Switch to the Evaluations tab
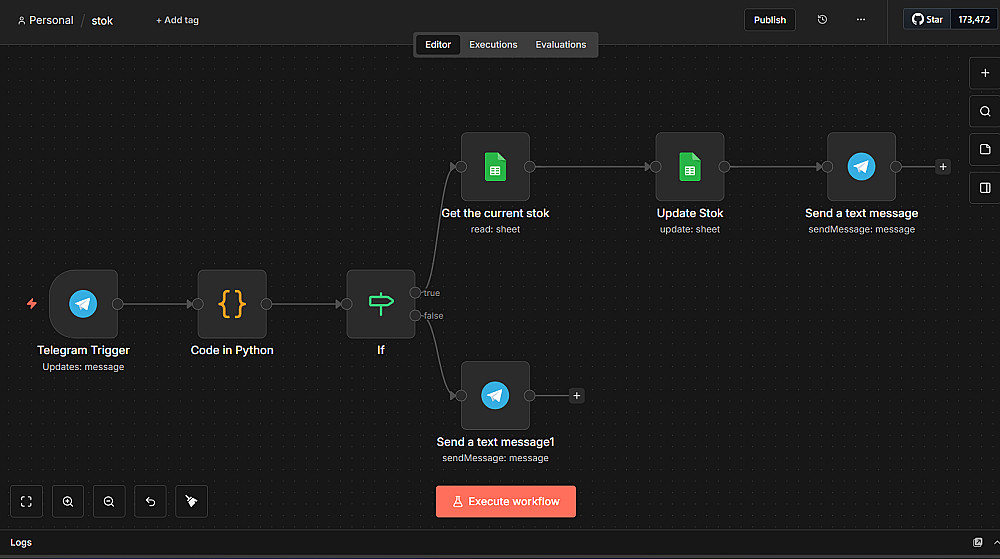 [560, 45]
